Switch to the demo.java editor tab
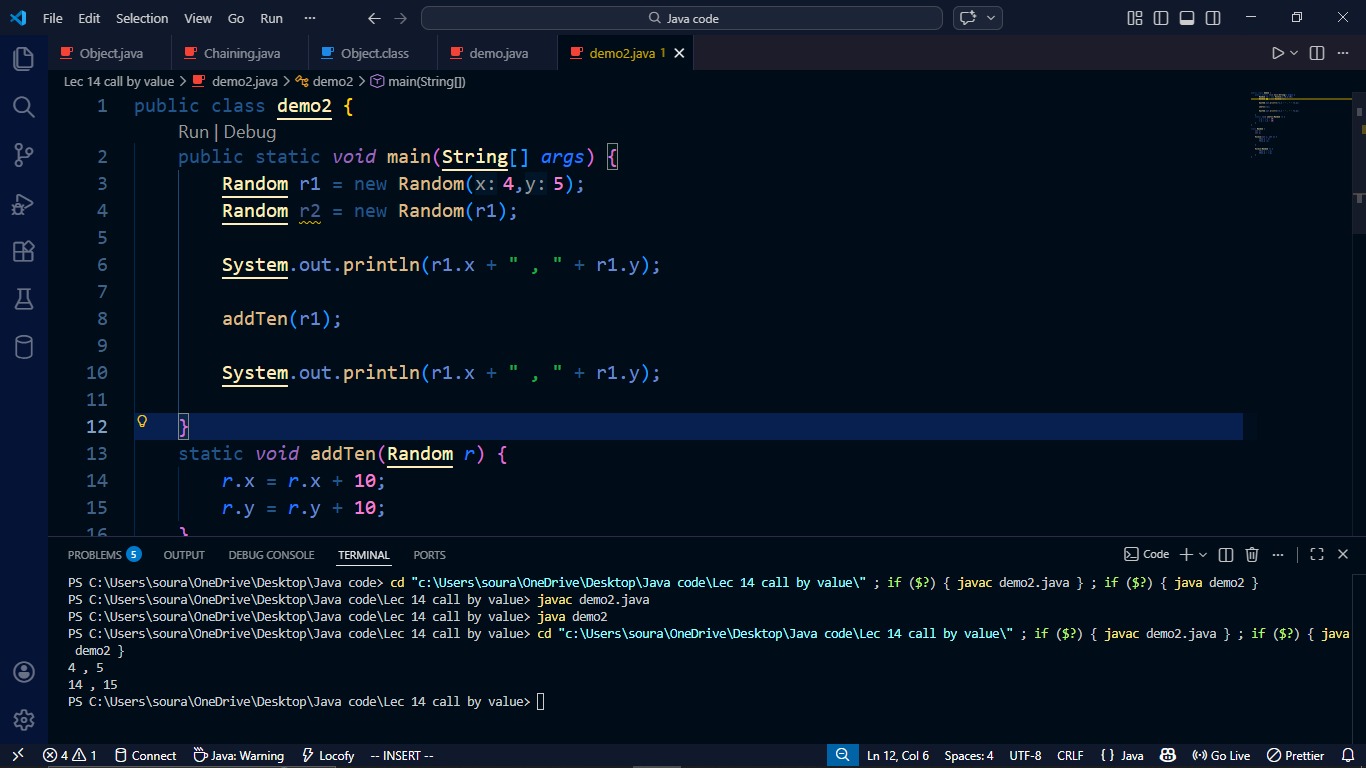1366x768 pixels. 498,53
